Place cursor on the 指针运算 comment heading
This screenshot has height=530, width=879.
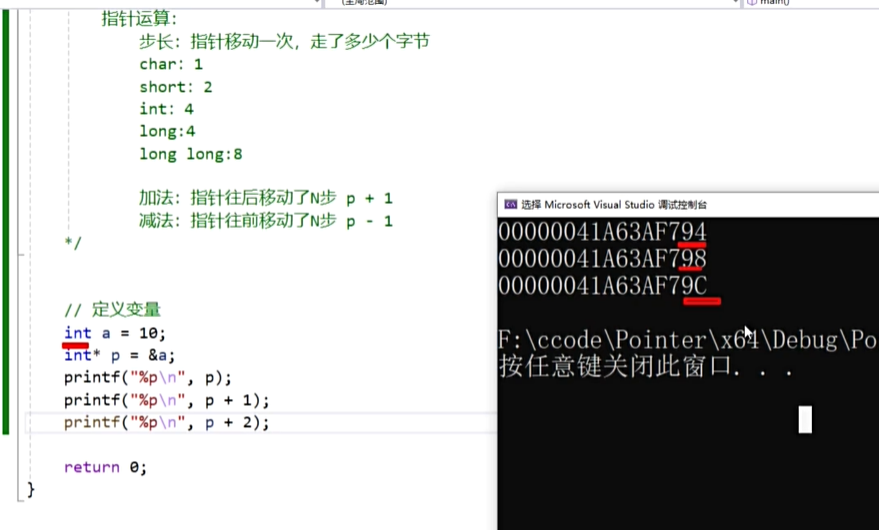click(139, 19)
